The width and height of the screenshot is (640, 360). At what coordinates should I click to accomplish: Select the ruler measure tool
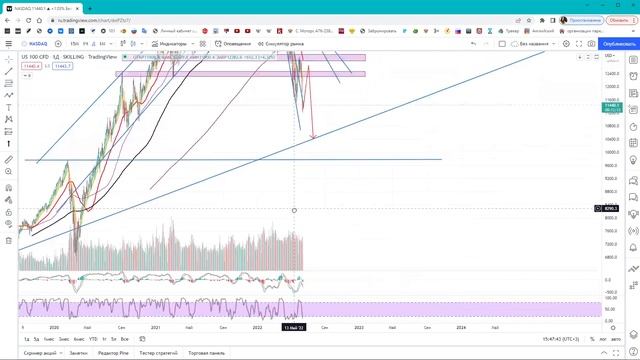[x=9, y=160]
